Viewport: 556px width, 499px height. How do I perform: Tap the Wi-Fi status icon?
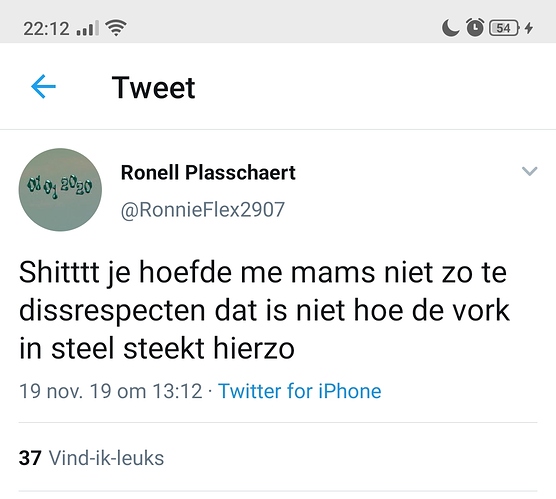coord(116,28)
